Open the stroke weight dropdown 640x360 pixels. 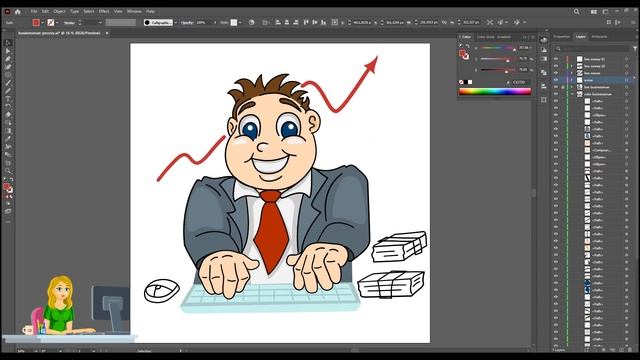100,22
